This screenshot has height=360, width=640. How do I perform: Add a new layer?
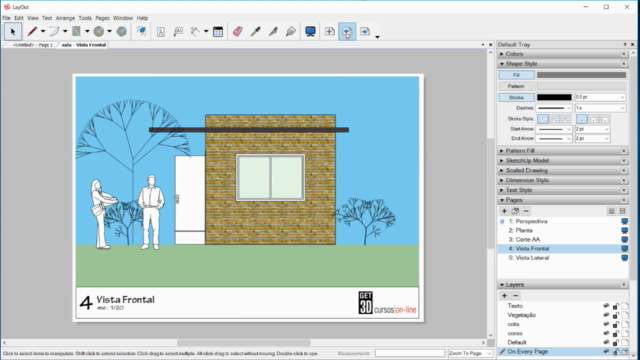pos(504,296)
